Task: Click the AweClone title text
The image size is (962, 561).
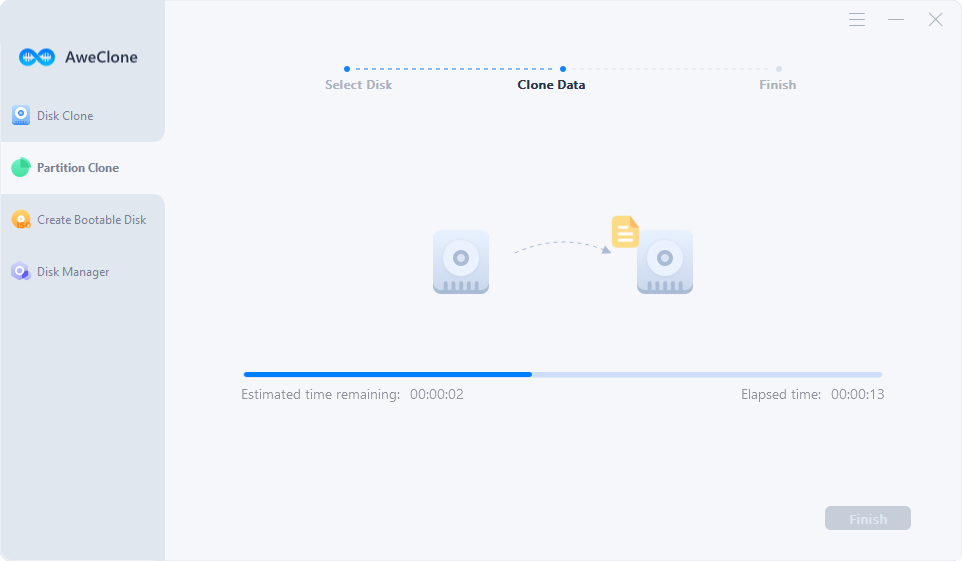Action: [101, 57]
